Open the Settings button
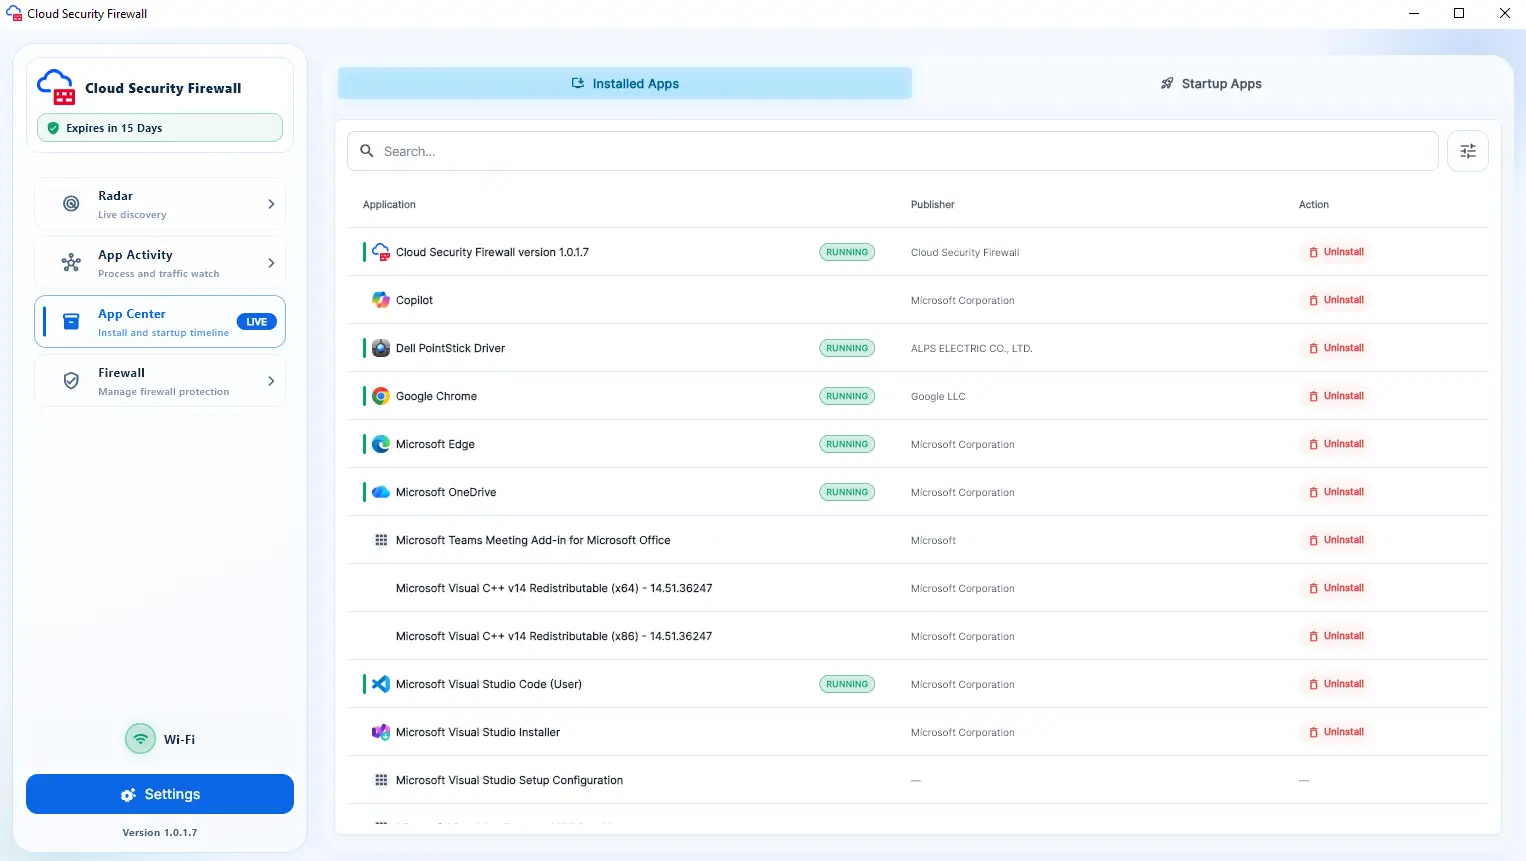The width and height of the screenshot is (1526, 861). click(x=160, y=794)
